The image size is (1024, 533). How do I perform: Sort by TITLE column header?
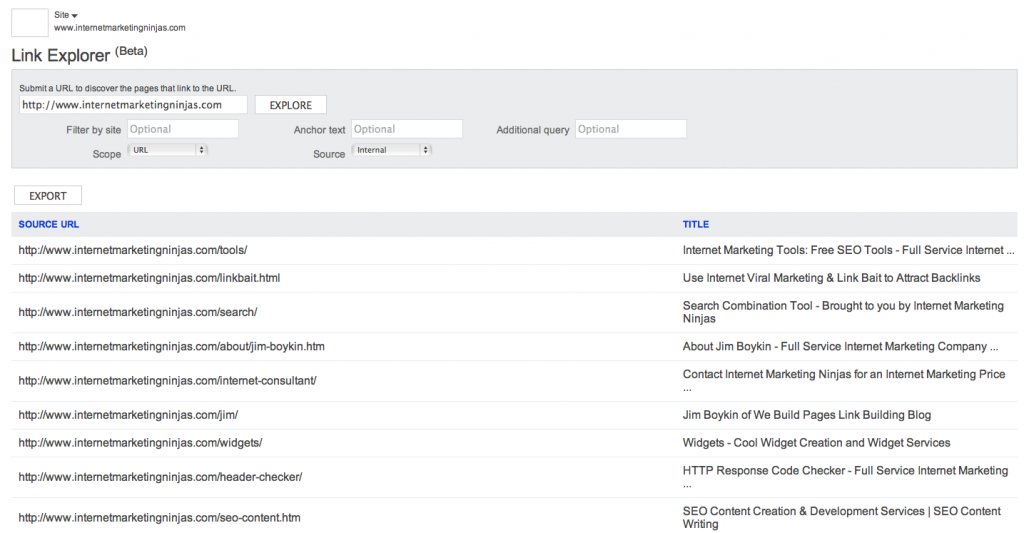(696, 224)
